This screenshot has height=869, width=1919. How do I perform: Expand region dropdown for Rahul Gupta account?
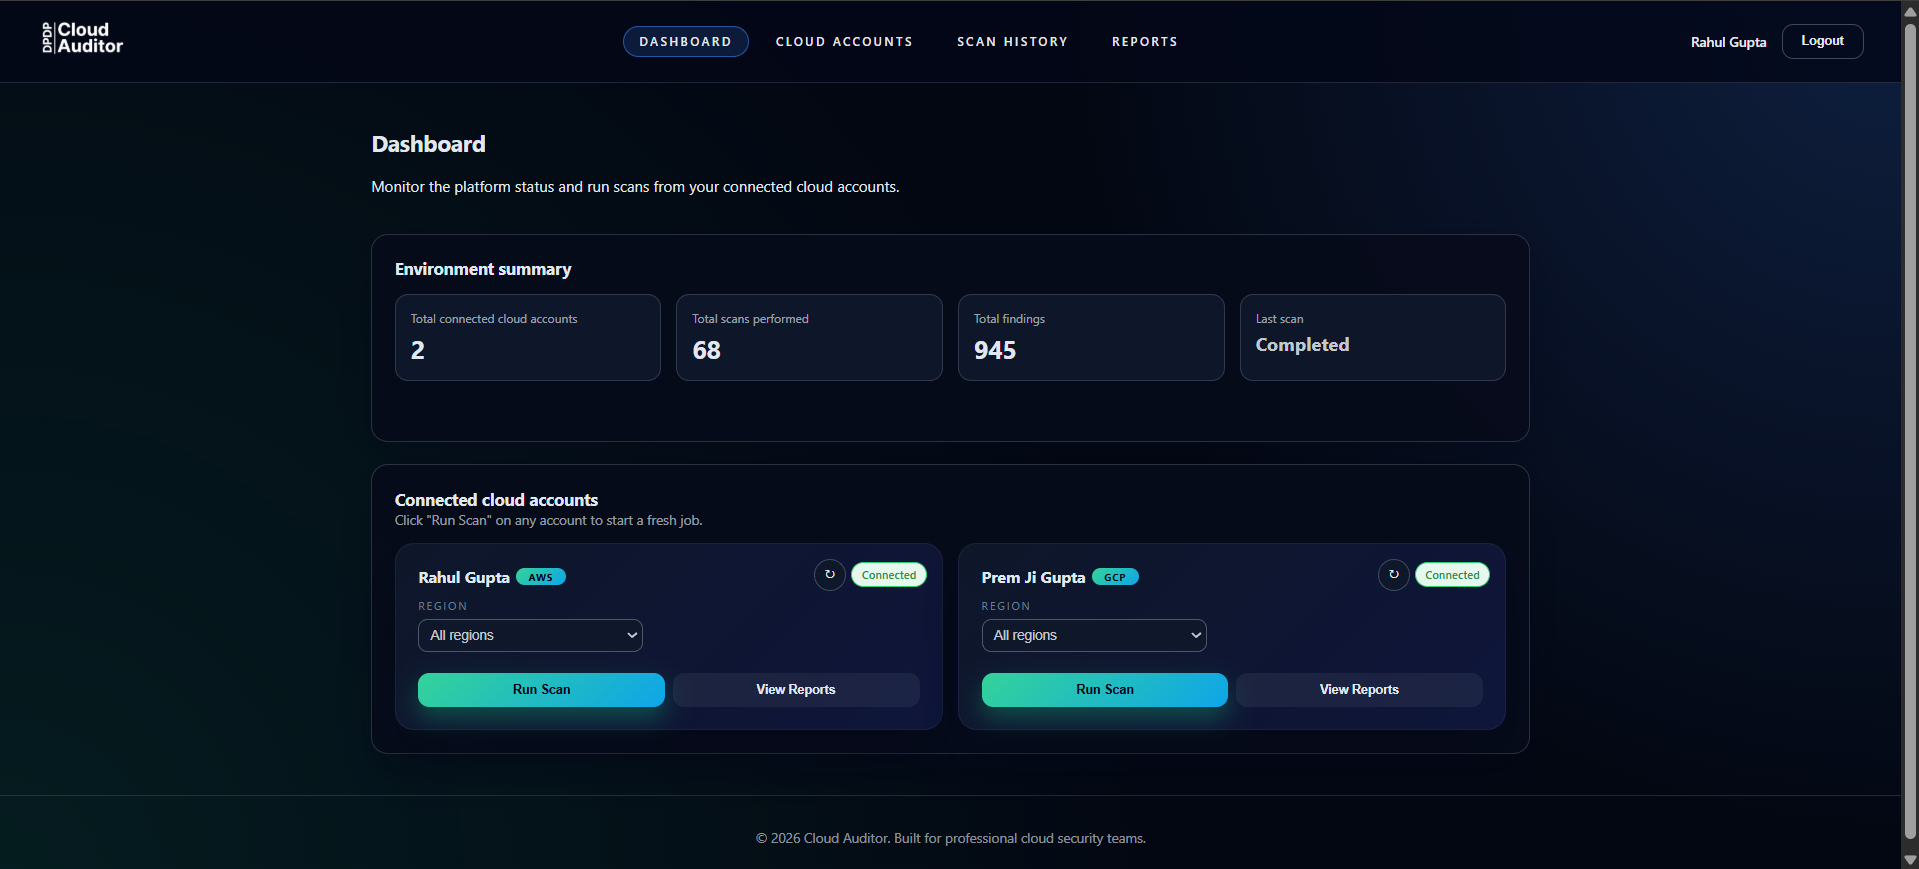[530, 635]
